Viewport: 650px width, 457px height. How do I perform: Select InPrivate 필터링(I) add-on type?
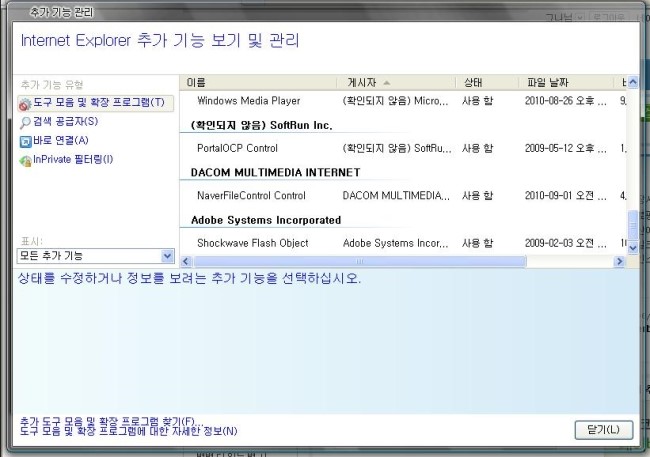[x=72, y=160]
